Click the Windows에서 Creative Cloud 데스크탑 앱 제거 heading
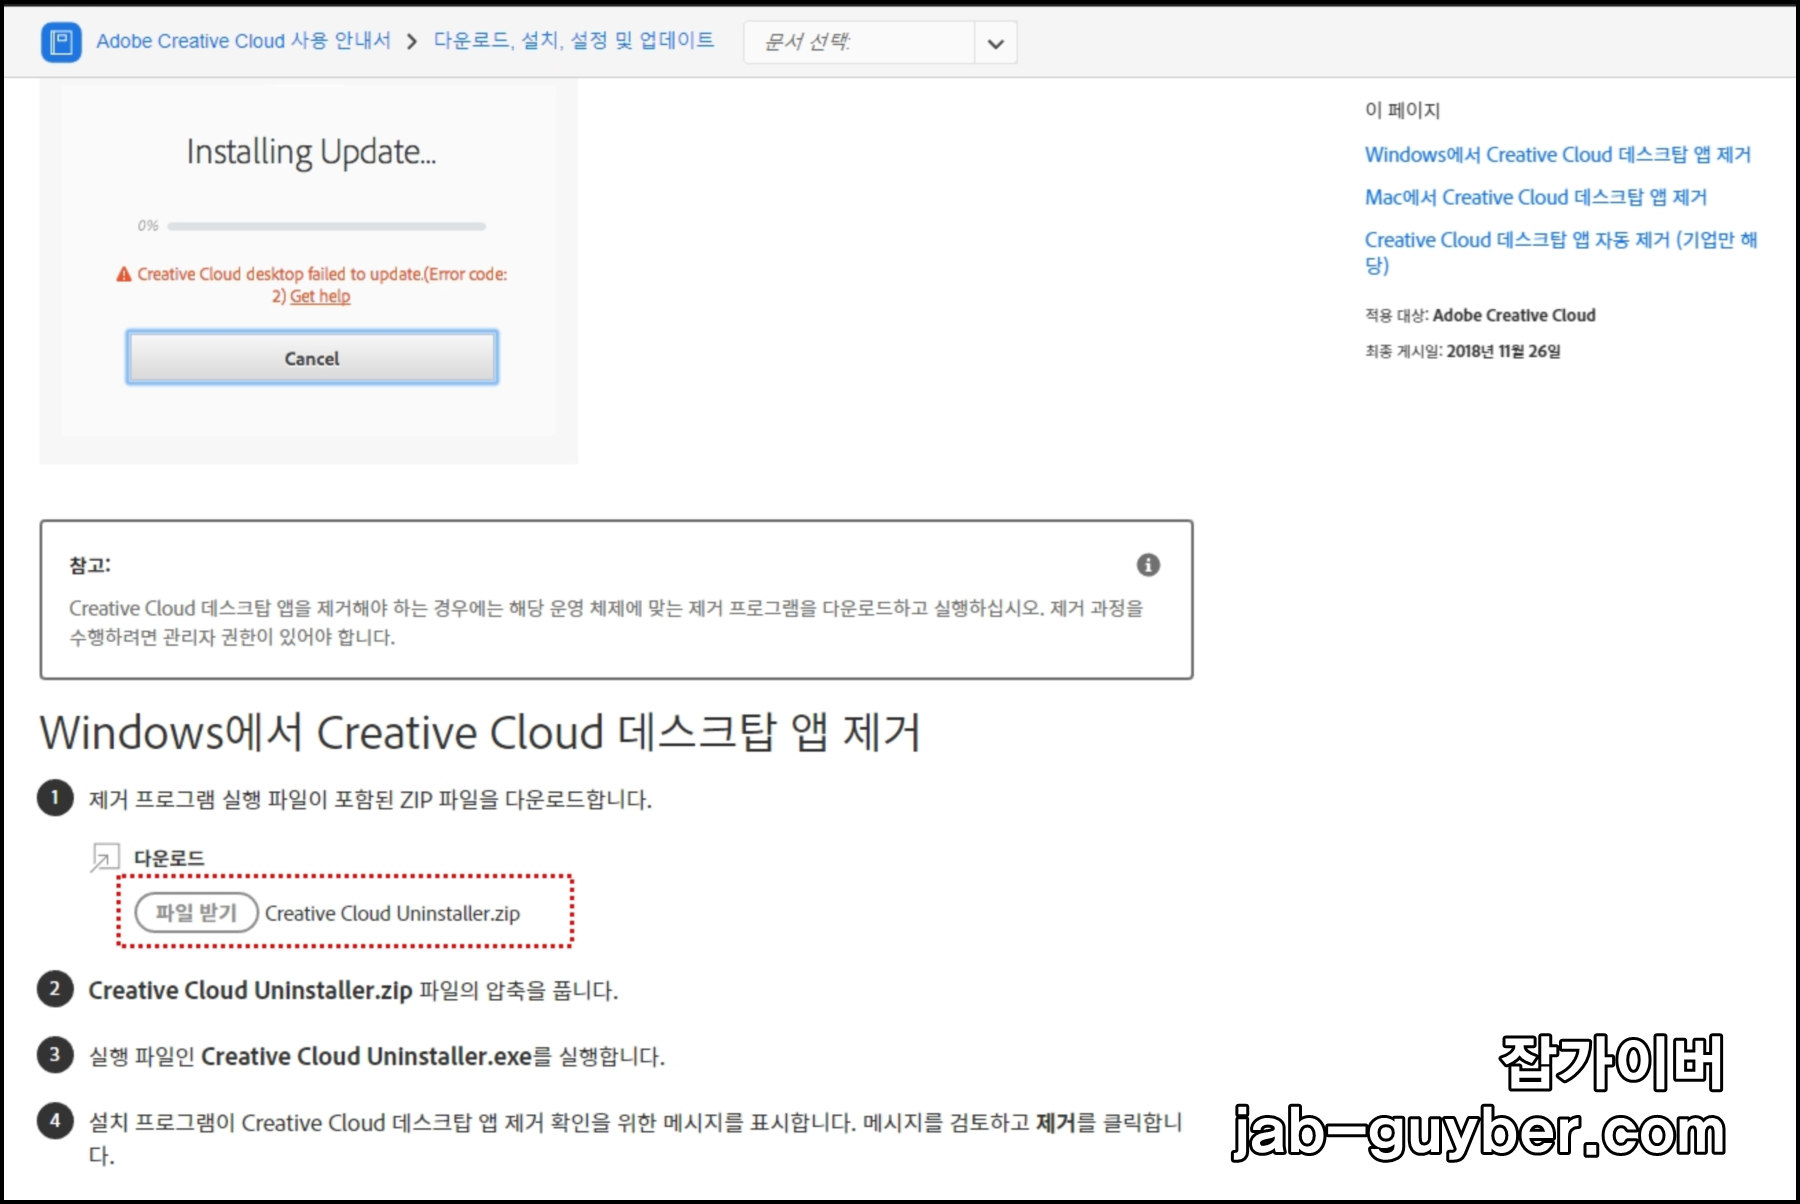This screenshot has width=1800, height=1204. pyautogui.click(x=480, y=732)
